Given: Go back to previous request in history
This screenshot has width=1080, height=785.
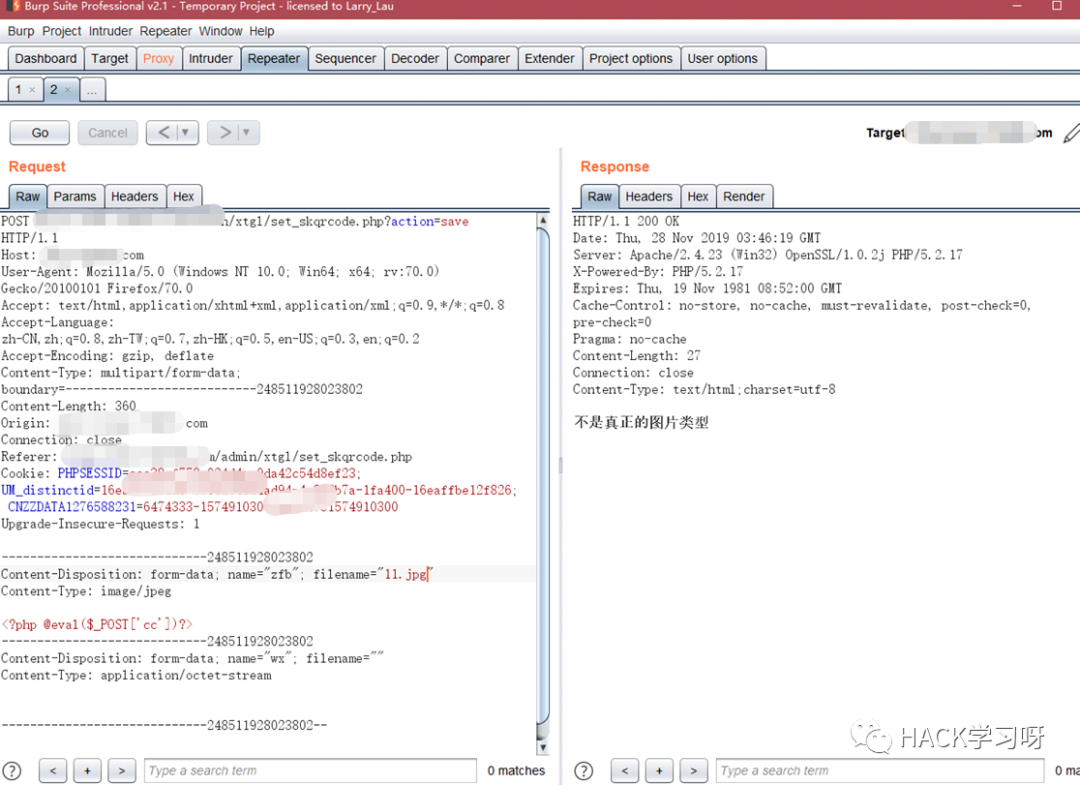Looking at the screenshot, I should 163,132.
